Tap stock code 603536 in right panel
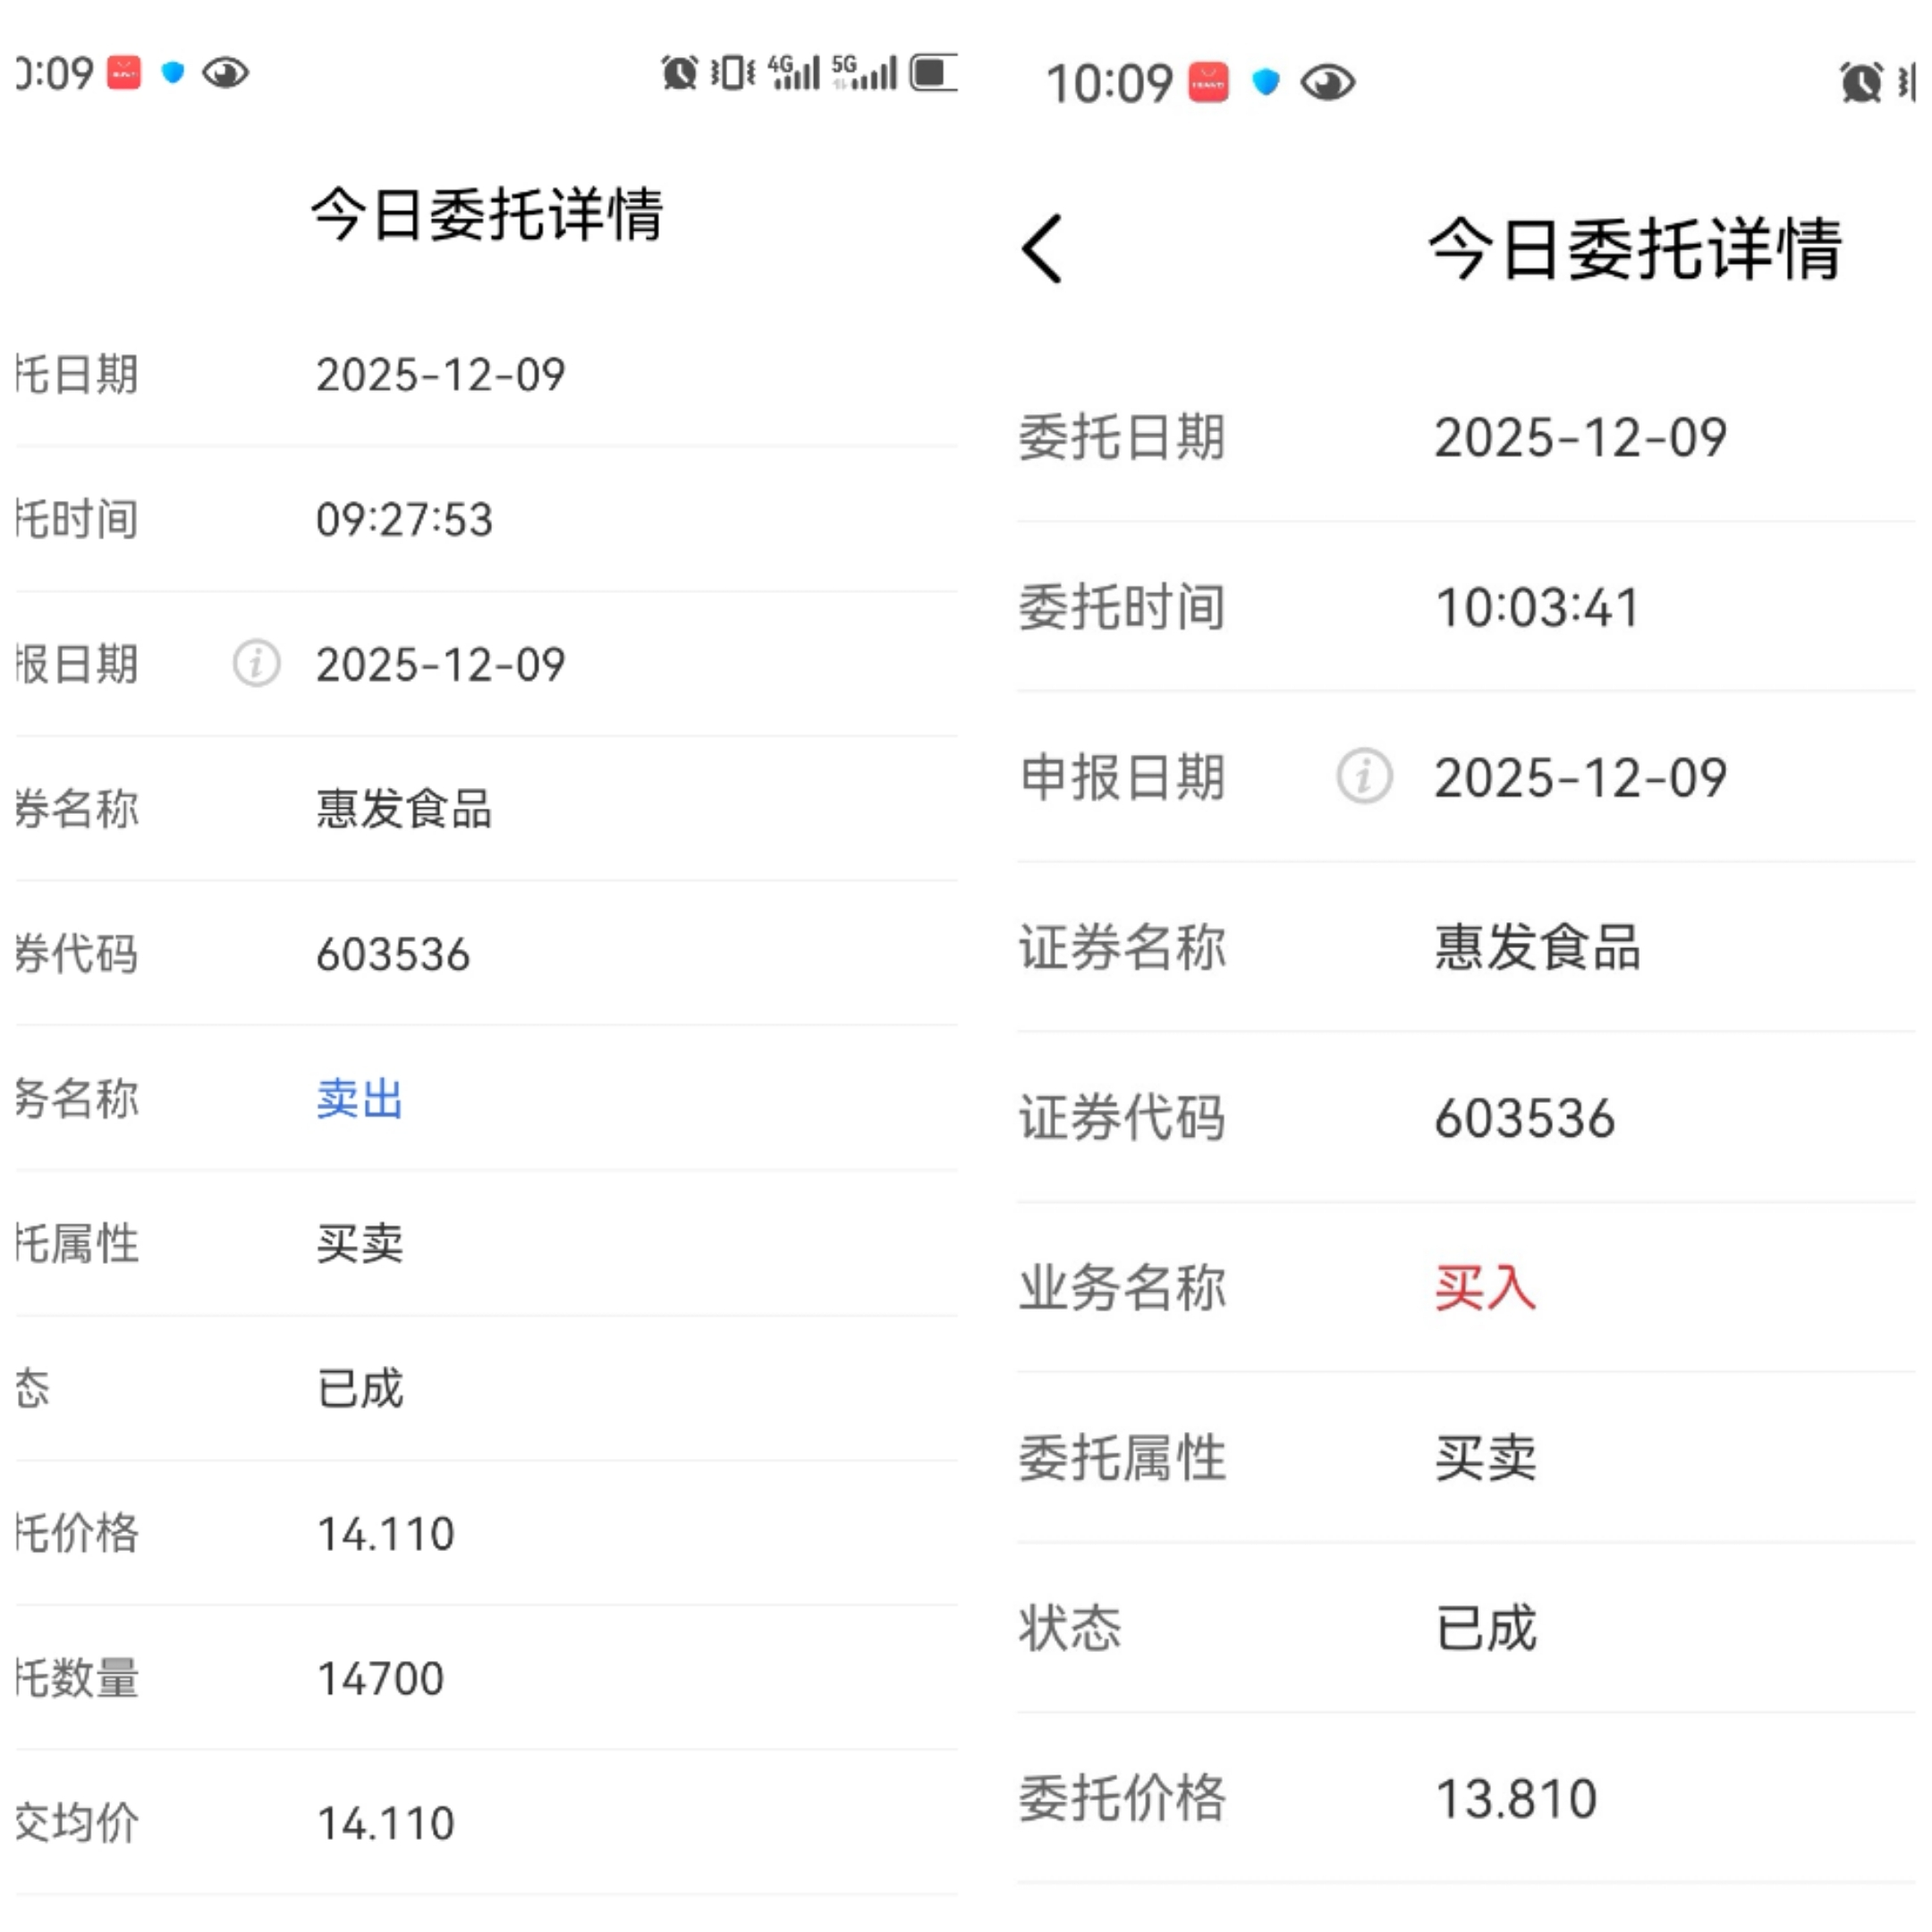1932x1932 pixels. (1524, 1118)
